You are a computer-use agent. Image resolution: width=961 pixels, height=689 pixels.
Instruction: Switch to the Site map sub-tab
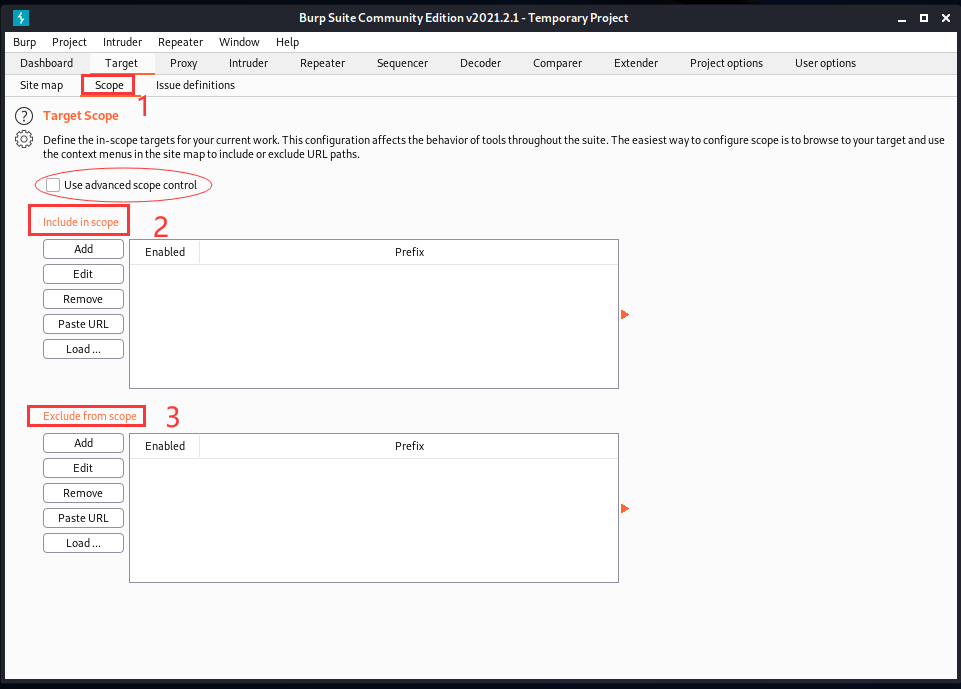[41, 85]
